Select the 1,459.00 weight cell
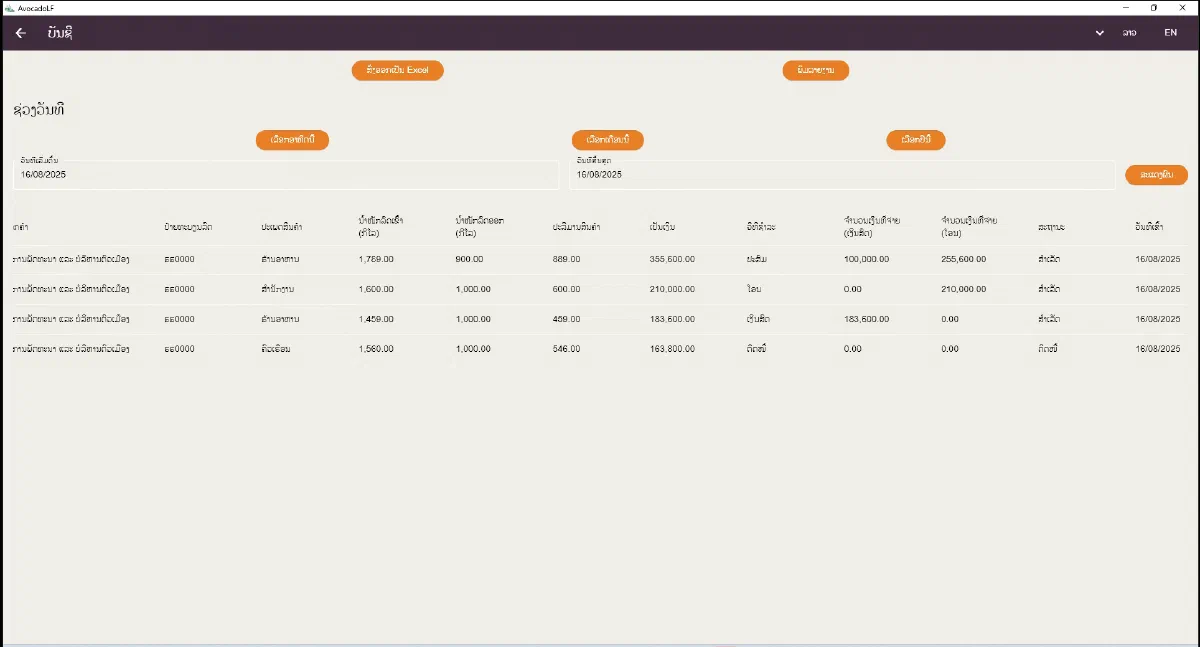Image resolution: width=1200 pixels, height=647 pixels. point(376,319)
